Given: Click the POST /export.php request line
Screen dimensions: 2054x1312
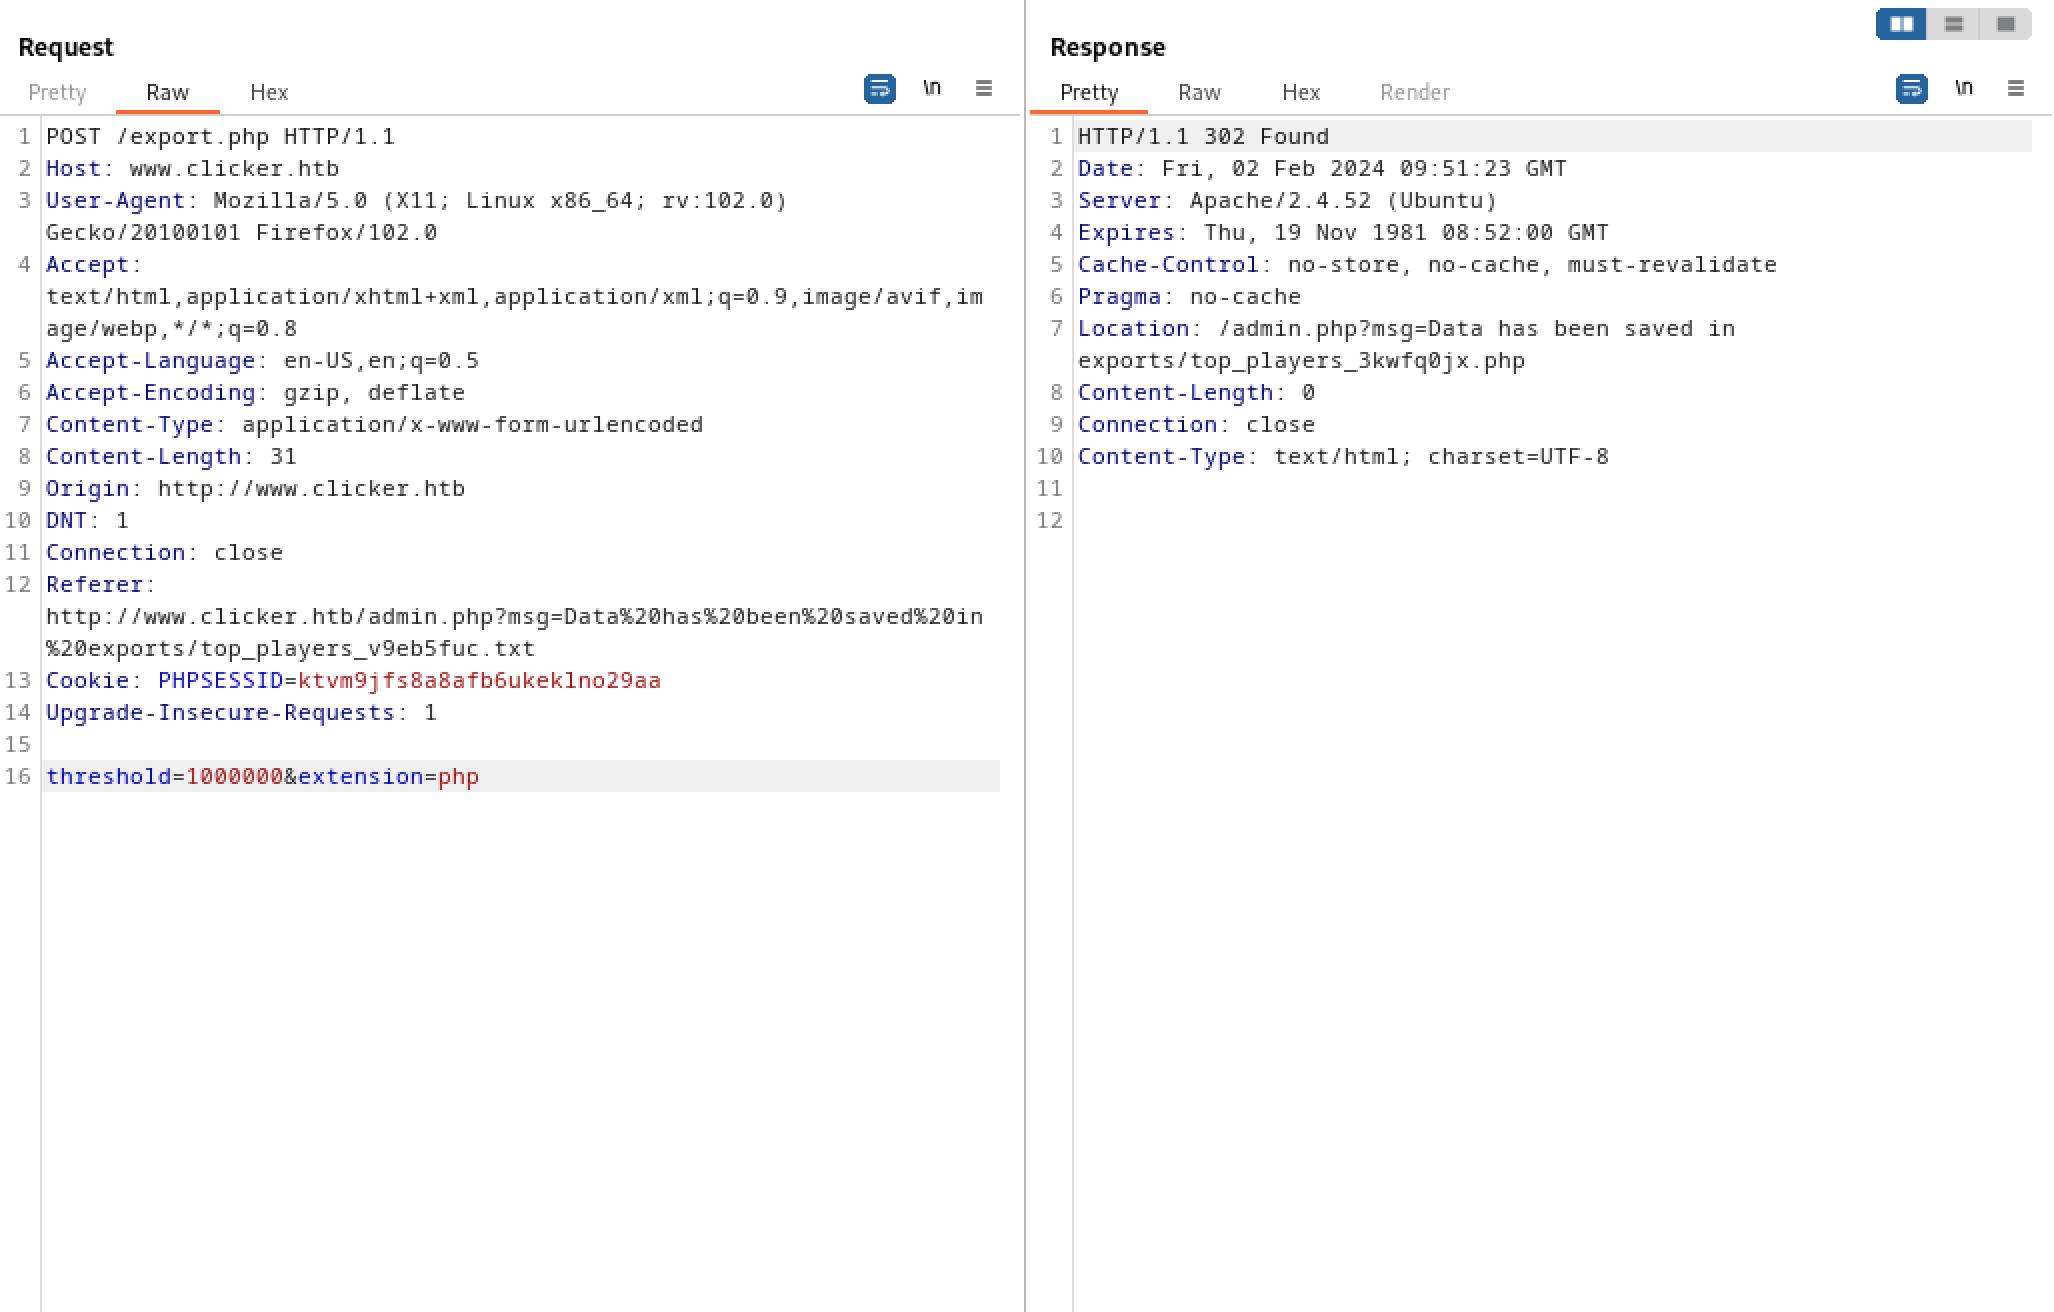Looking at the screenshot, I should point(220,136).
